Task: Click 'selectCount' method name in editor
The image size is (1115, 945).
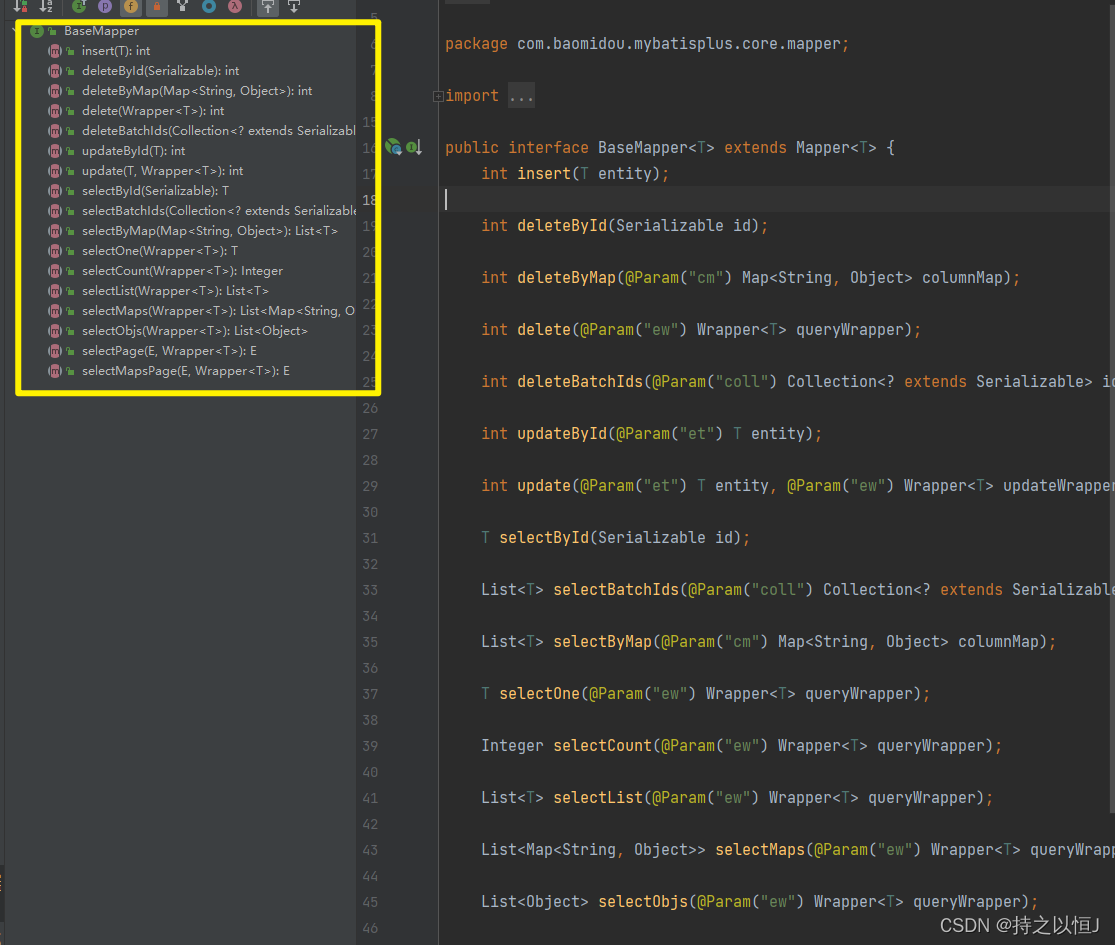Action: [x=602, y=745]
